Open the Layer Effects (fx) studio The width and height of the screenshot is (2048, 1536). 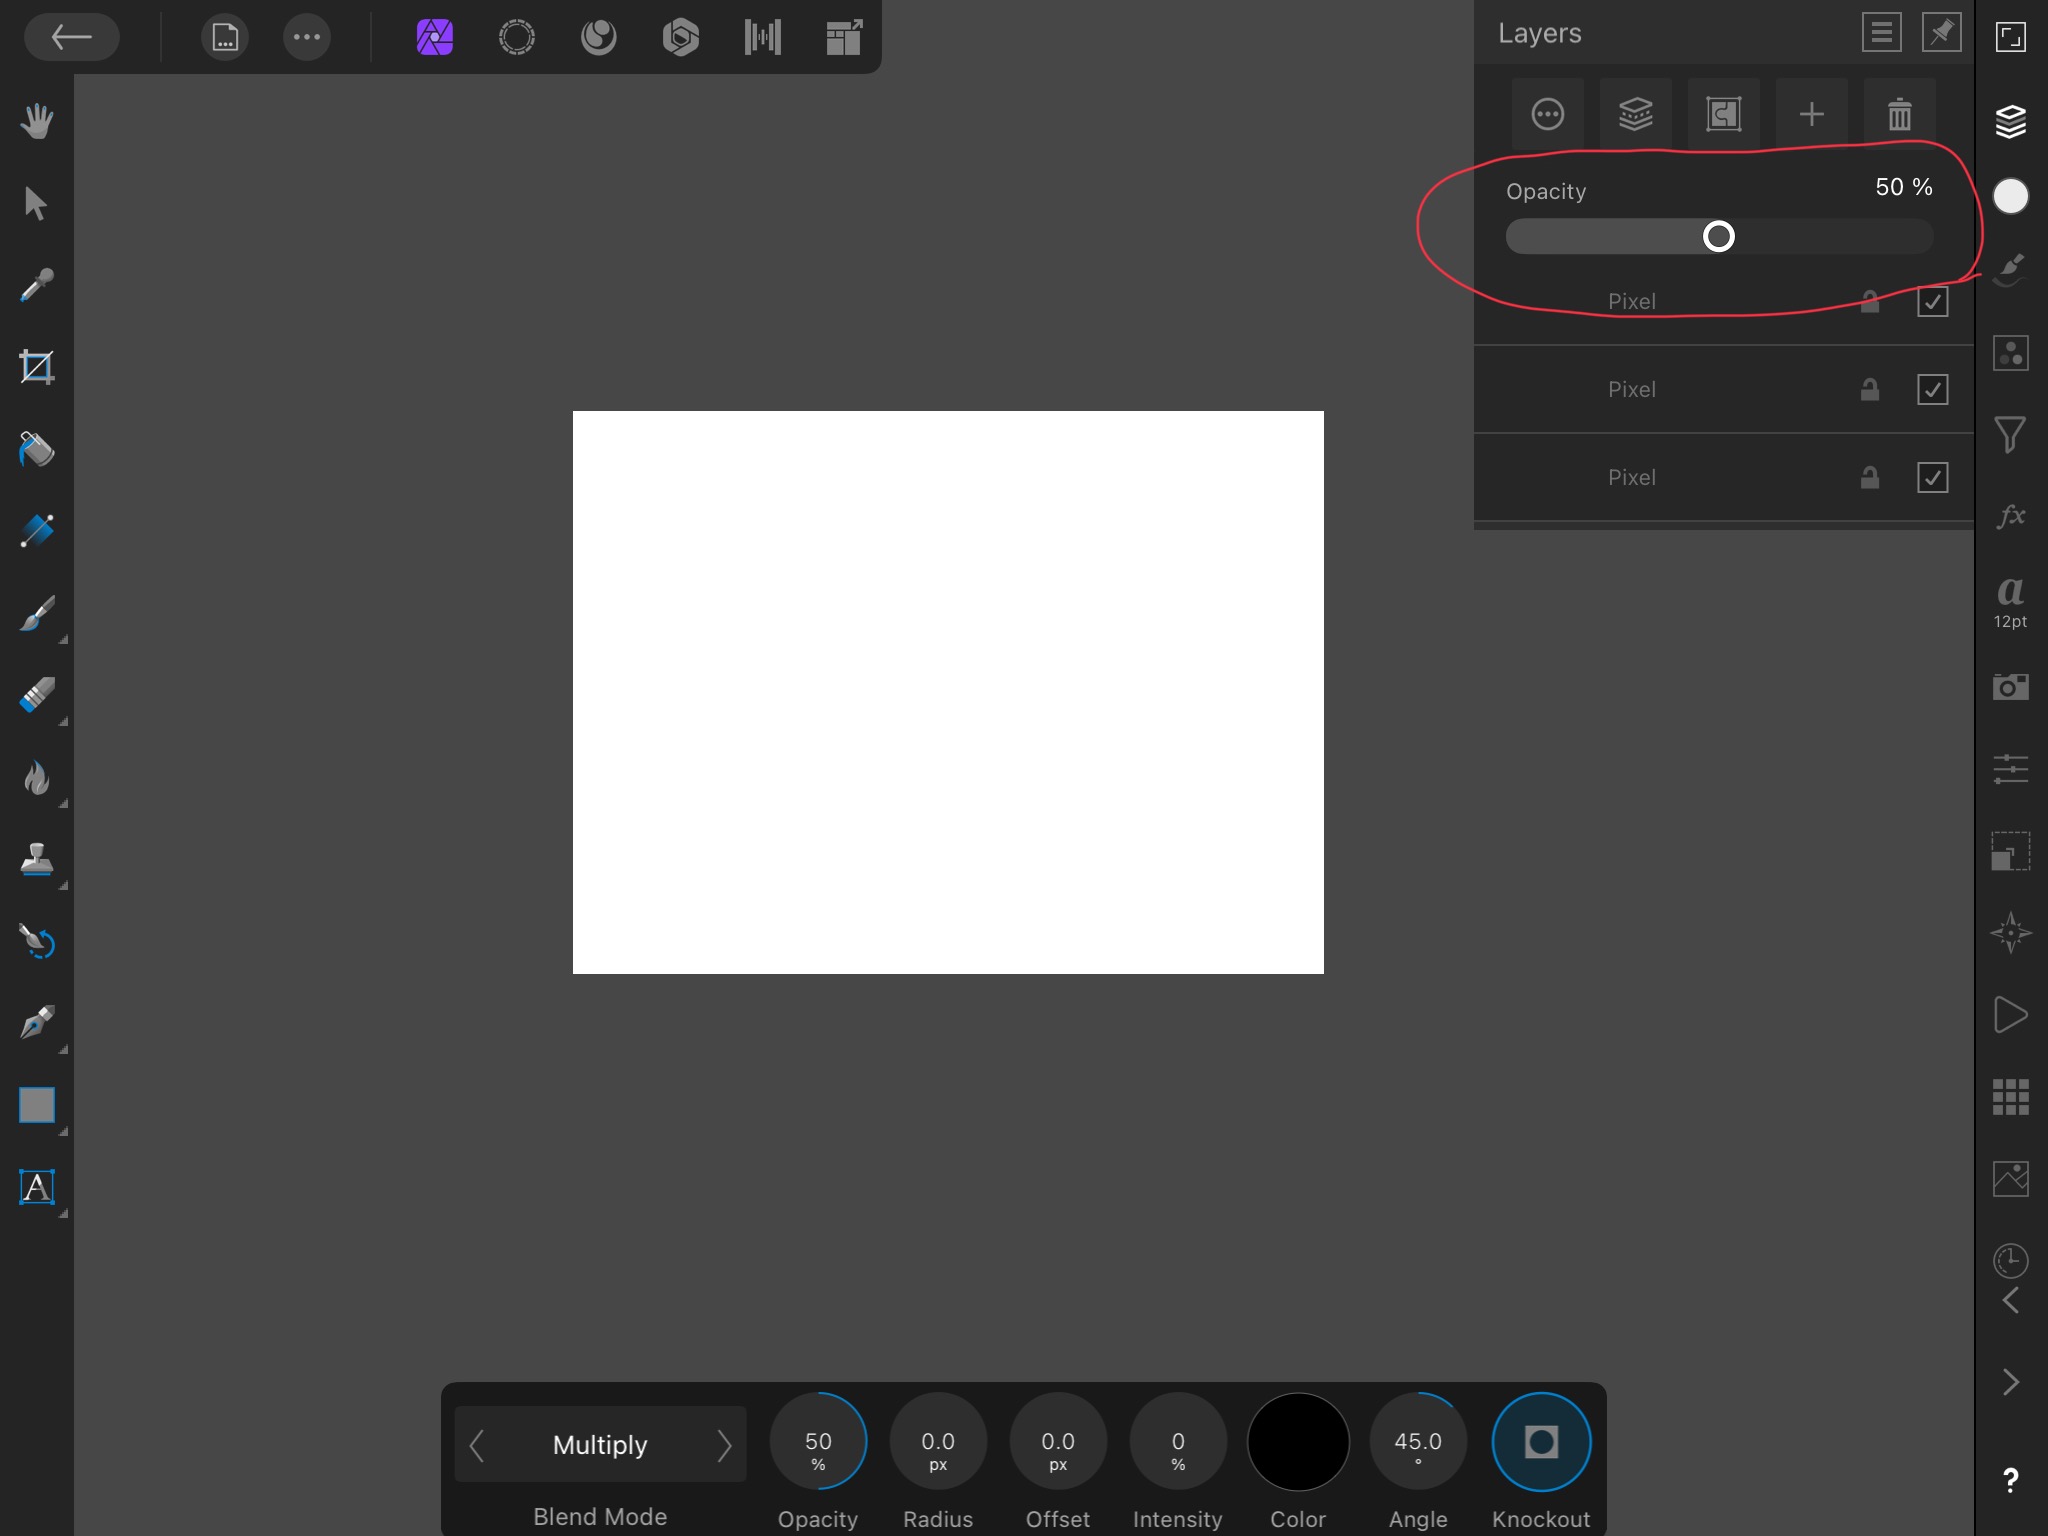pyautogui.click(x=2010, y=515)
